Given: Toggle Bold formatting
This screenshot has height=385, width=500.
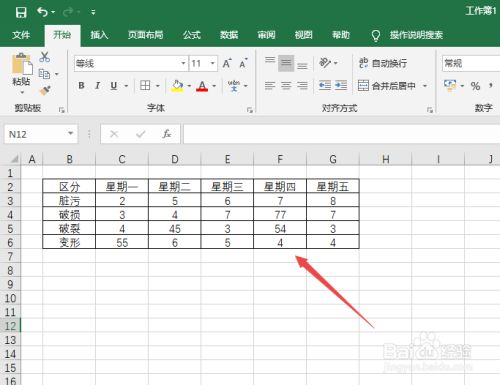Looking at the screenshot, I should pyautogui.click(x=81, y=86).
